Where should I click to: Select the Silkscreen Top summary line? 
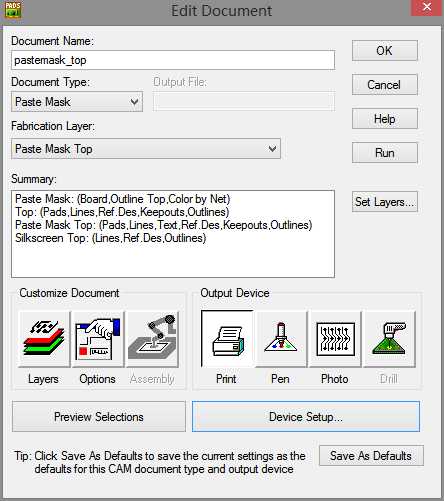pyautogui.click(x=111, y=238)
